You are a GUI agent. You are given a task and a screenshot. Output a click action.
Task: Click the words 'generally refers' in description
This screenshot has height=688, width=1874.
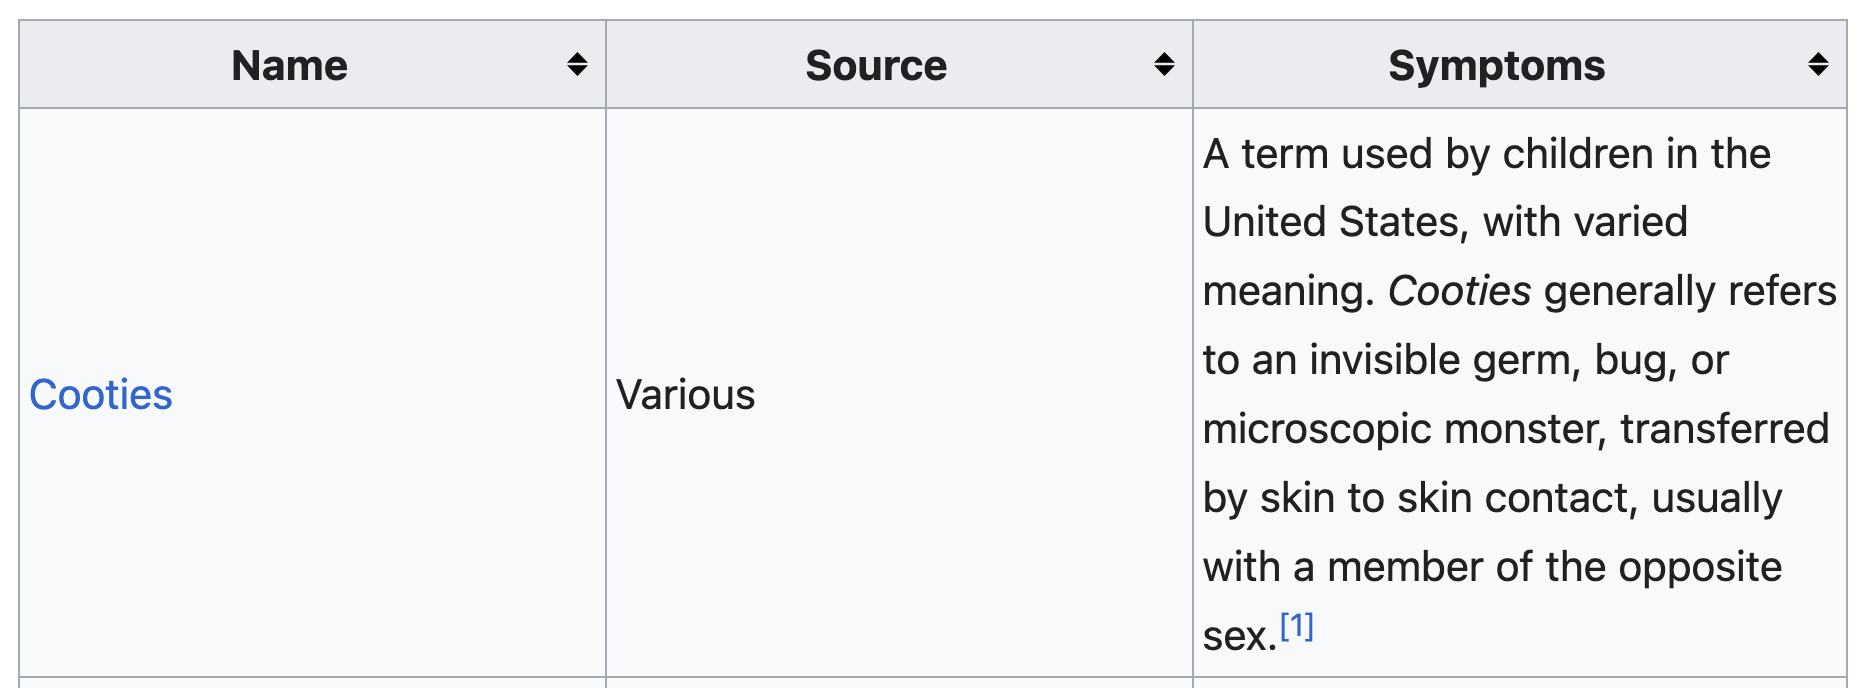pos(1690,291)
